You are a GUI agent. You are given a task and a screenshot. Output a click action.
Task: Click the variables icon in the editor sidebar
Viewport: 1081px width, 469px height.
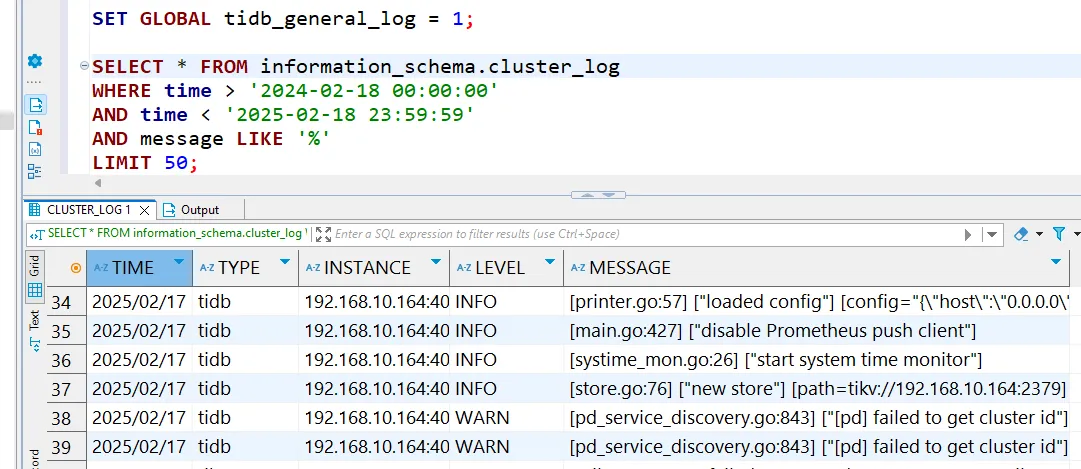pyautogui.click(x=35, y=149)
